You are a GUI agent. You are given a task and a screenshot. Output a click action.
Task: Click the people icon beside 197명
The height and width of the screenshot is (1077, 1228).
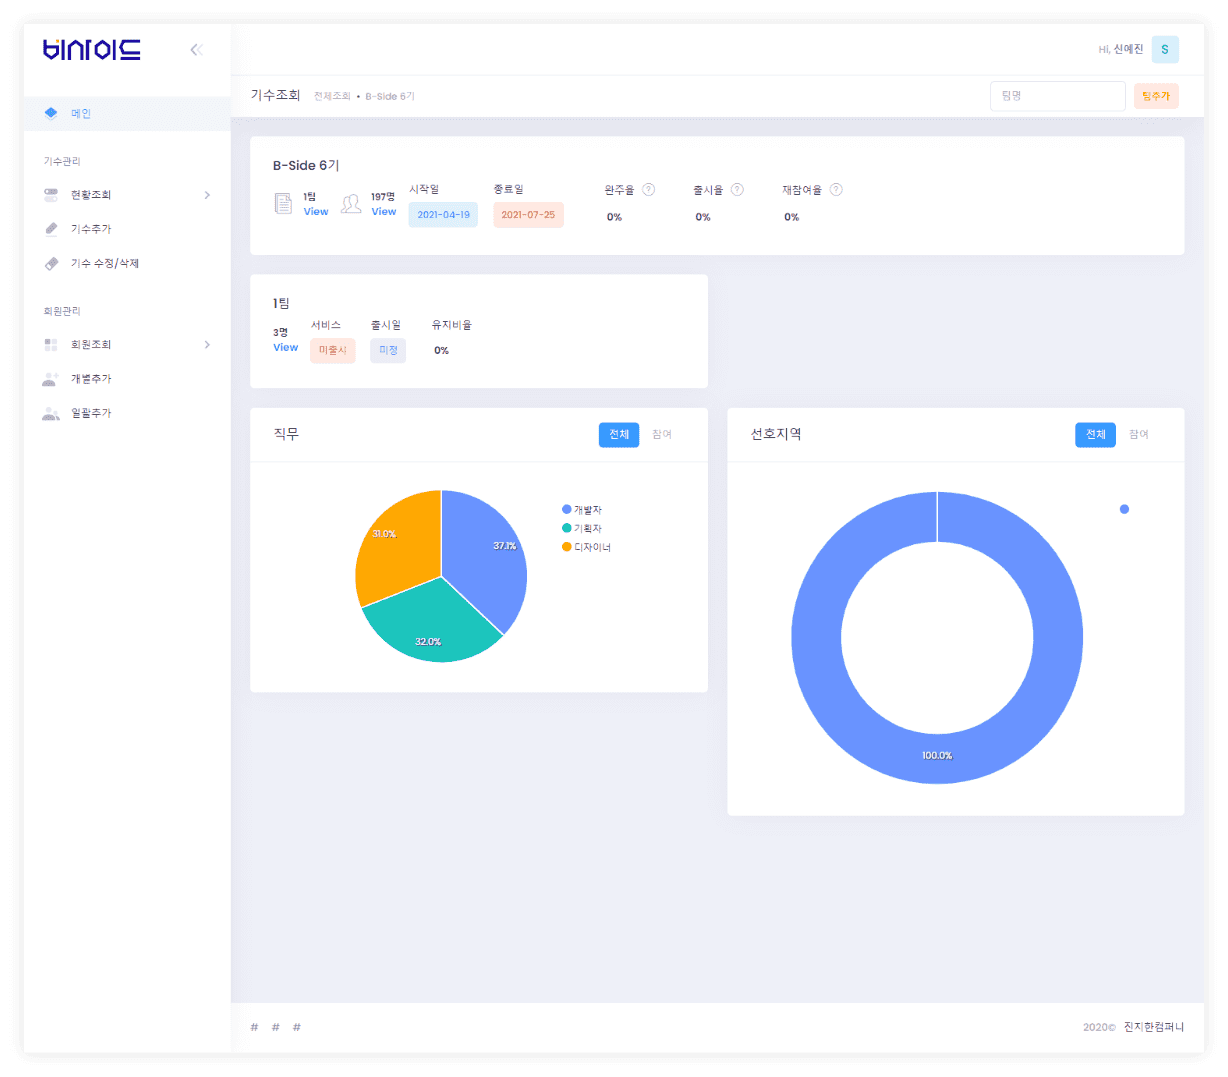coord(351,204)
